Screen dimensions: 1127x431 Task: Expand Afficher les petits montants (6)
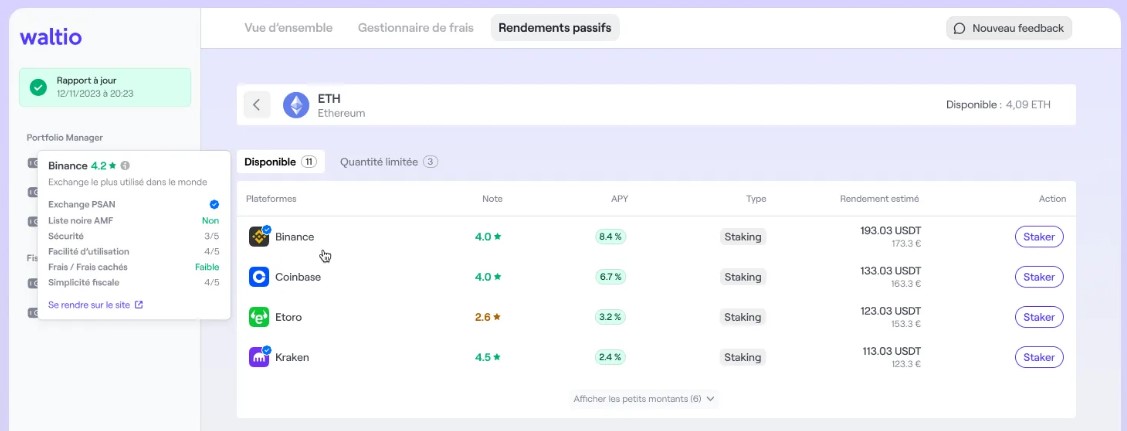pyautogui.click(x=644, y=399)
